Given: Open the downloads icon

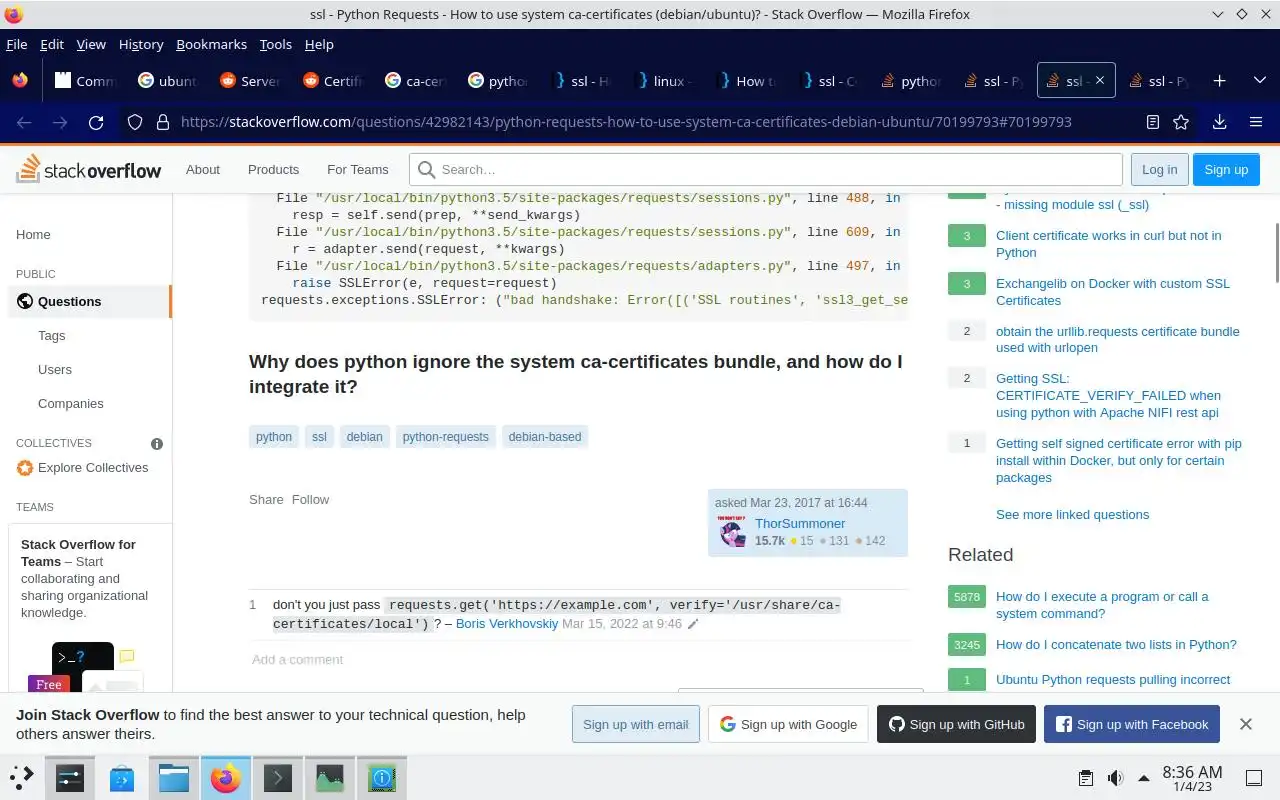Looking at the screenshot, I should click(x=1219, y=122).
